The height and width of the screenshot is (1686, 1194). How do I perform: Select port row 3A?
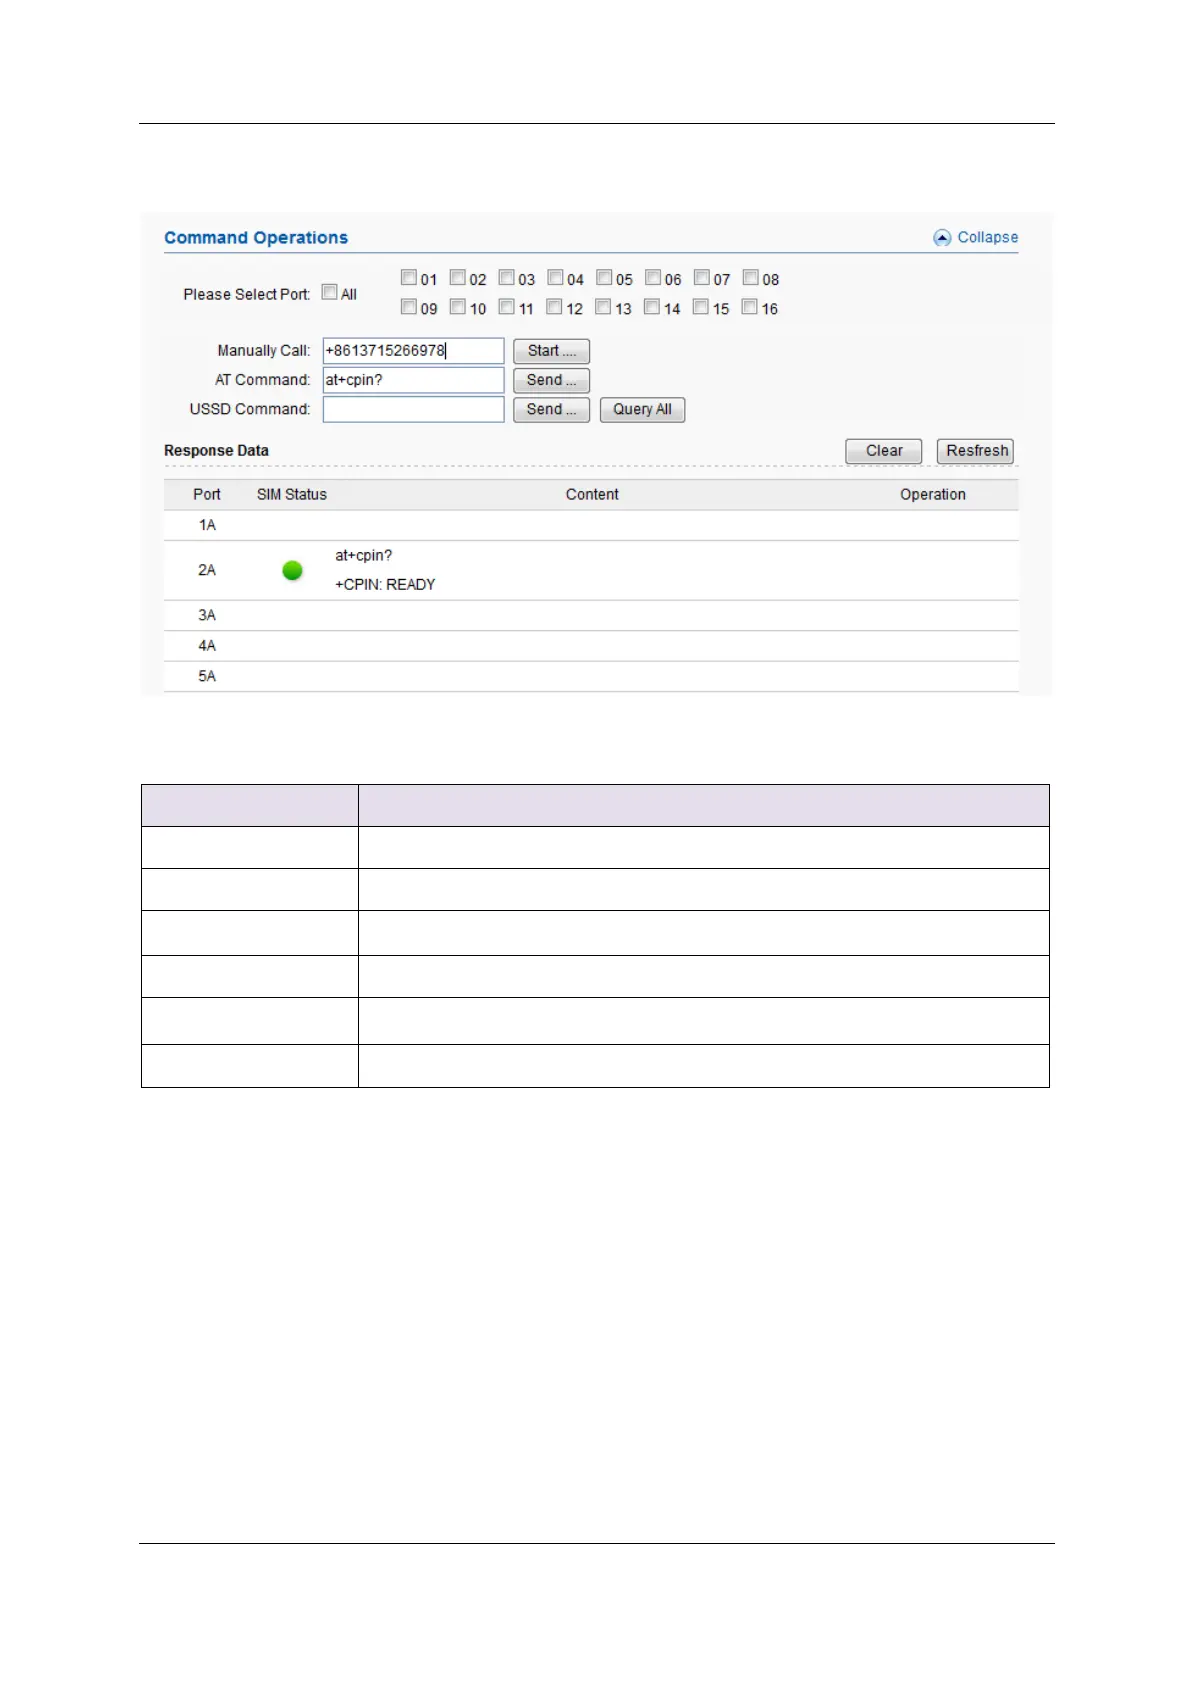click(x=591, y=615)
